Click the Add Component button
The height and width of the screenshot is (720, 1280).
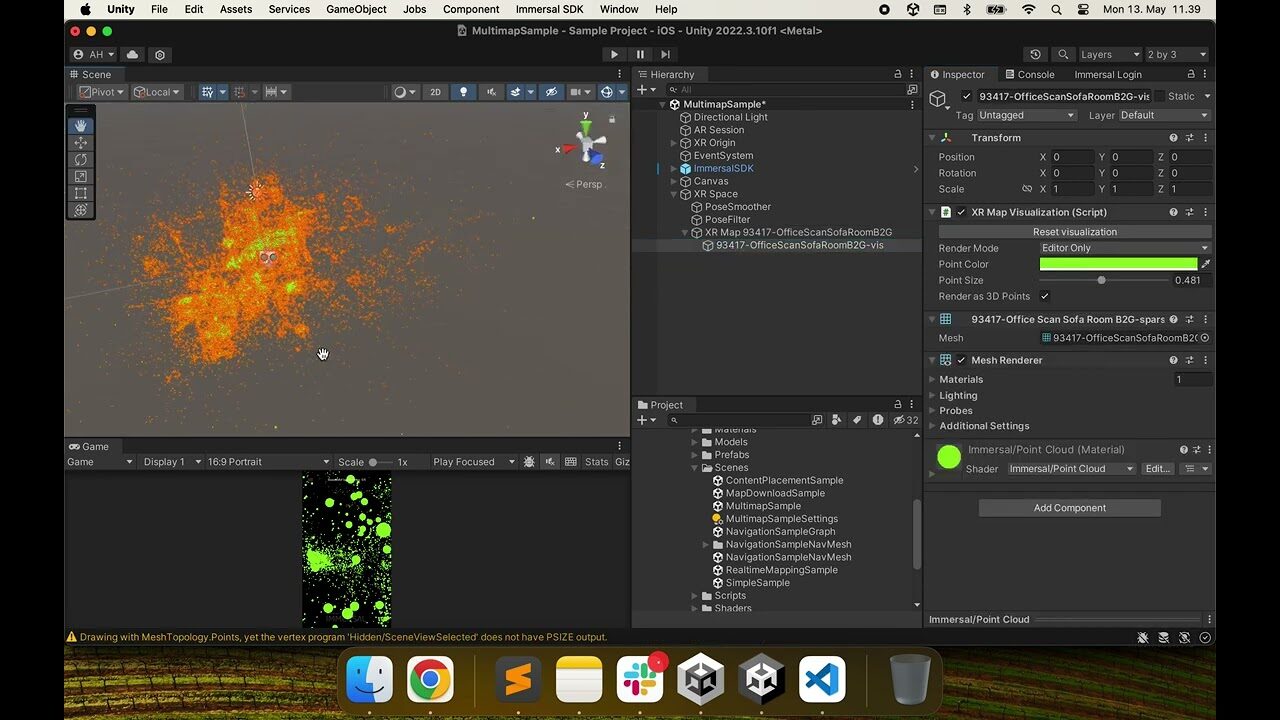point(1070,508)
